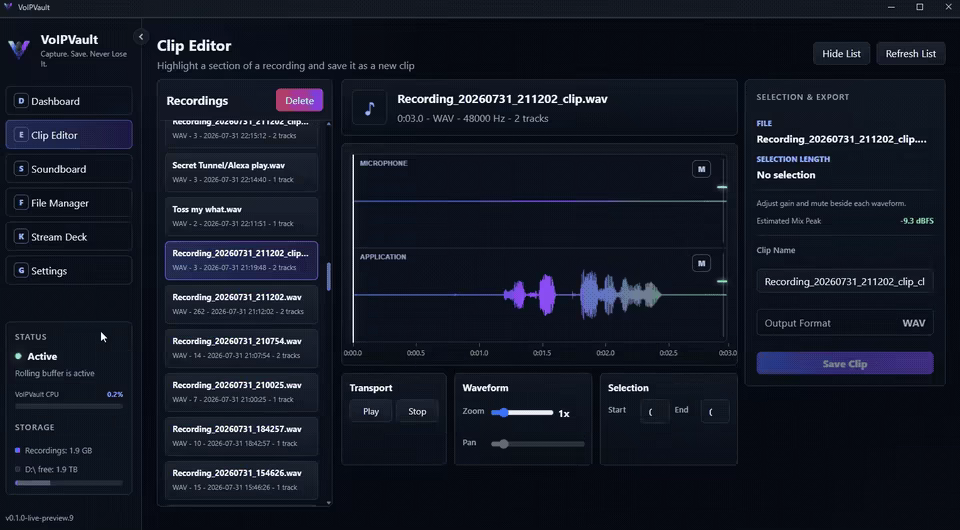The width and height of the screenshot is (960, 530).
Task: Click the Application track gain slider handle
Action: tap(722, 281)
